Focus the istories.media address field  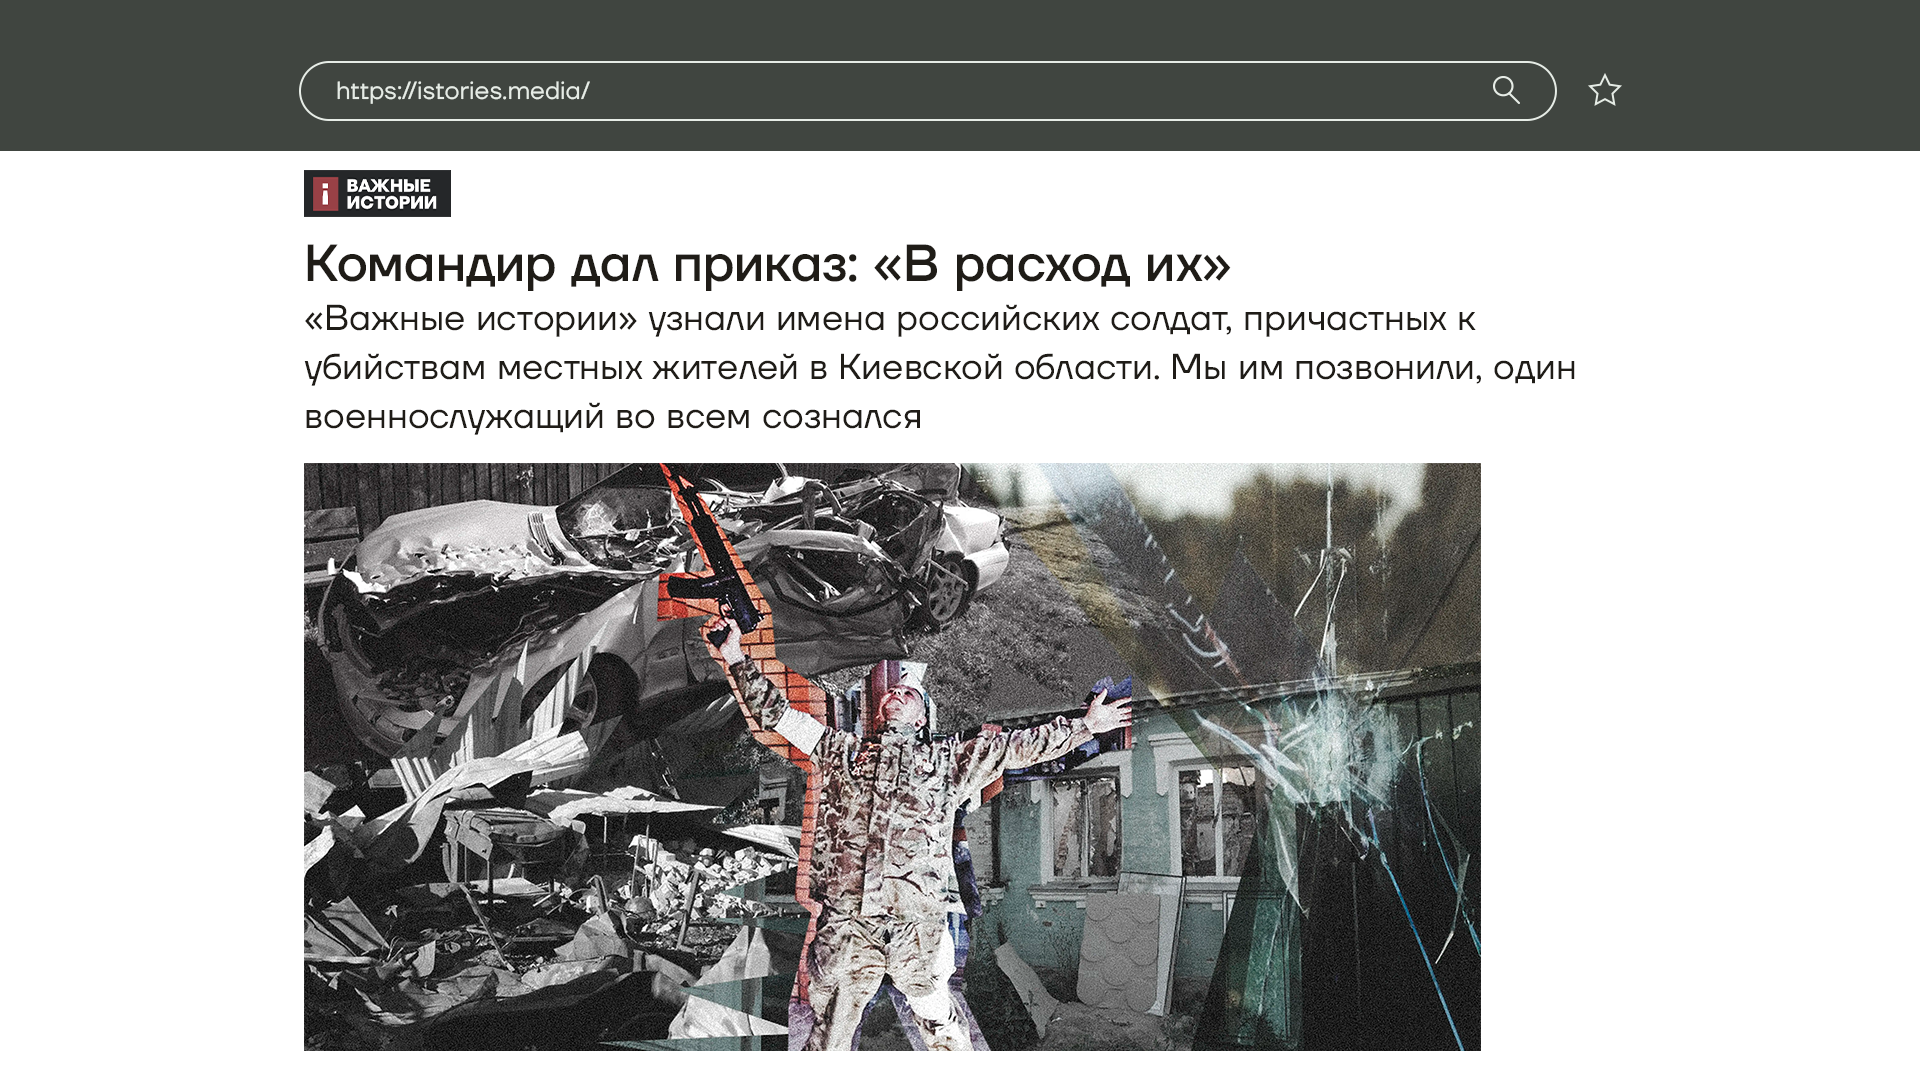pos(900,91)
